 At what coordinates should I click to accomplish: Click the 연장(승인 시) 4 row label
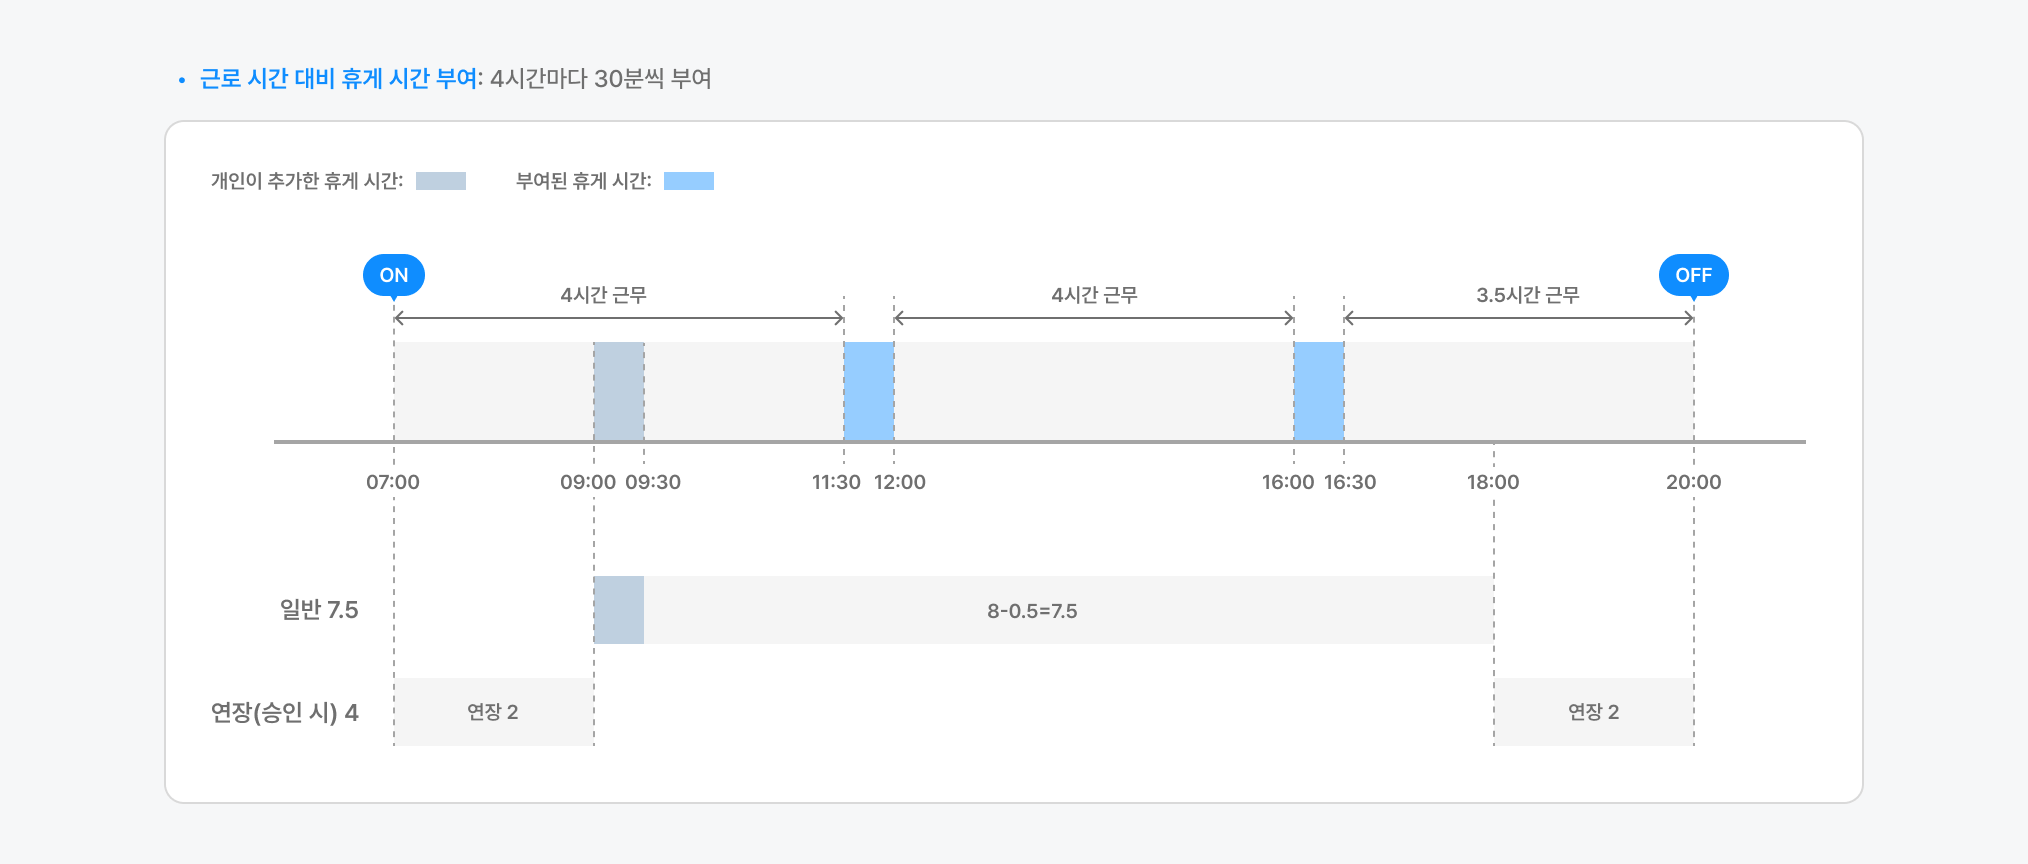tap(284, 712)
